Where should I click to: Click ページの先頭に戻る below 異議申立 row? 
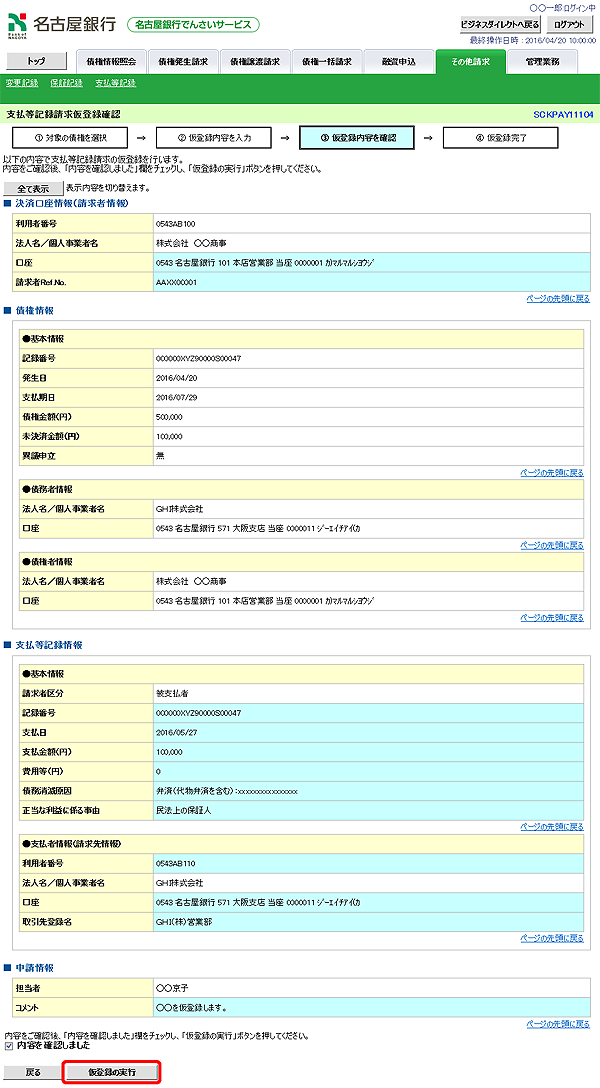pos(552,473)
